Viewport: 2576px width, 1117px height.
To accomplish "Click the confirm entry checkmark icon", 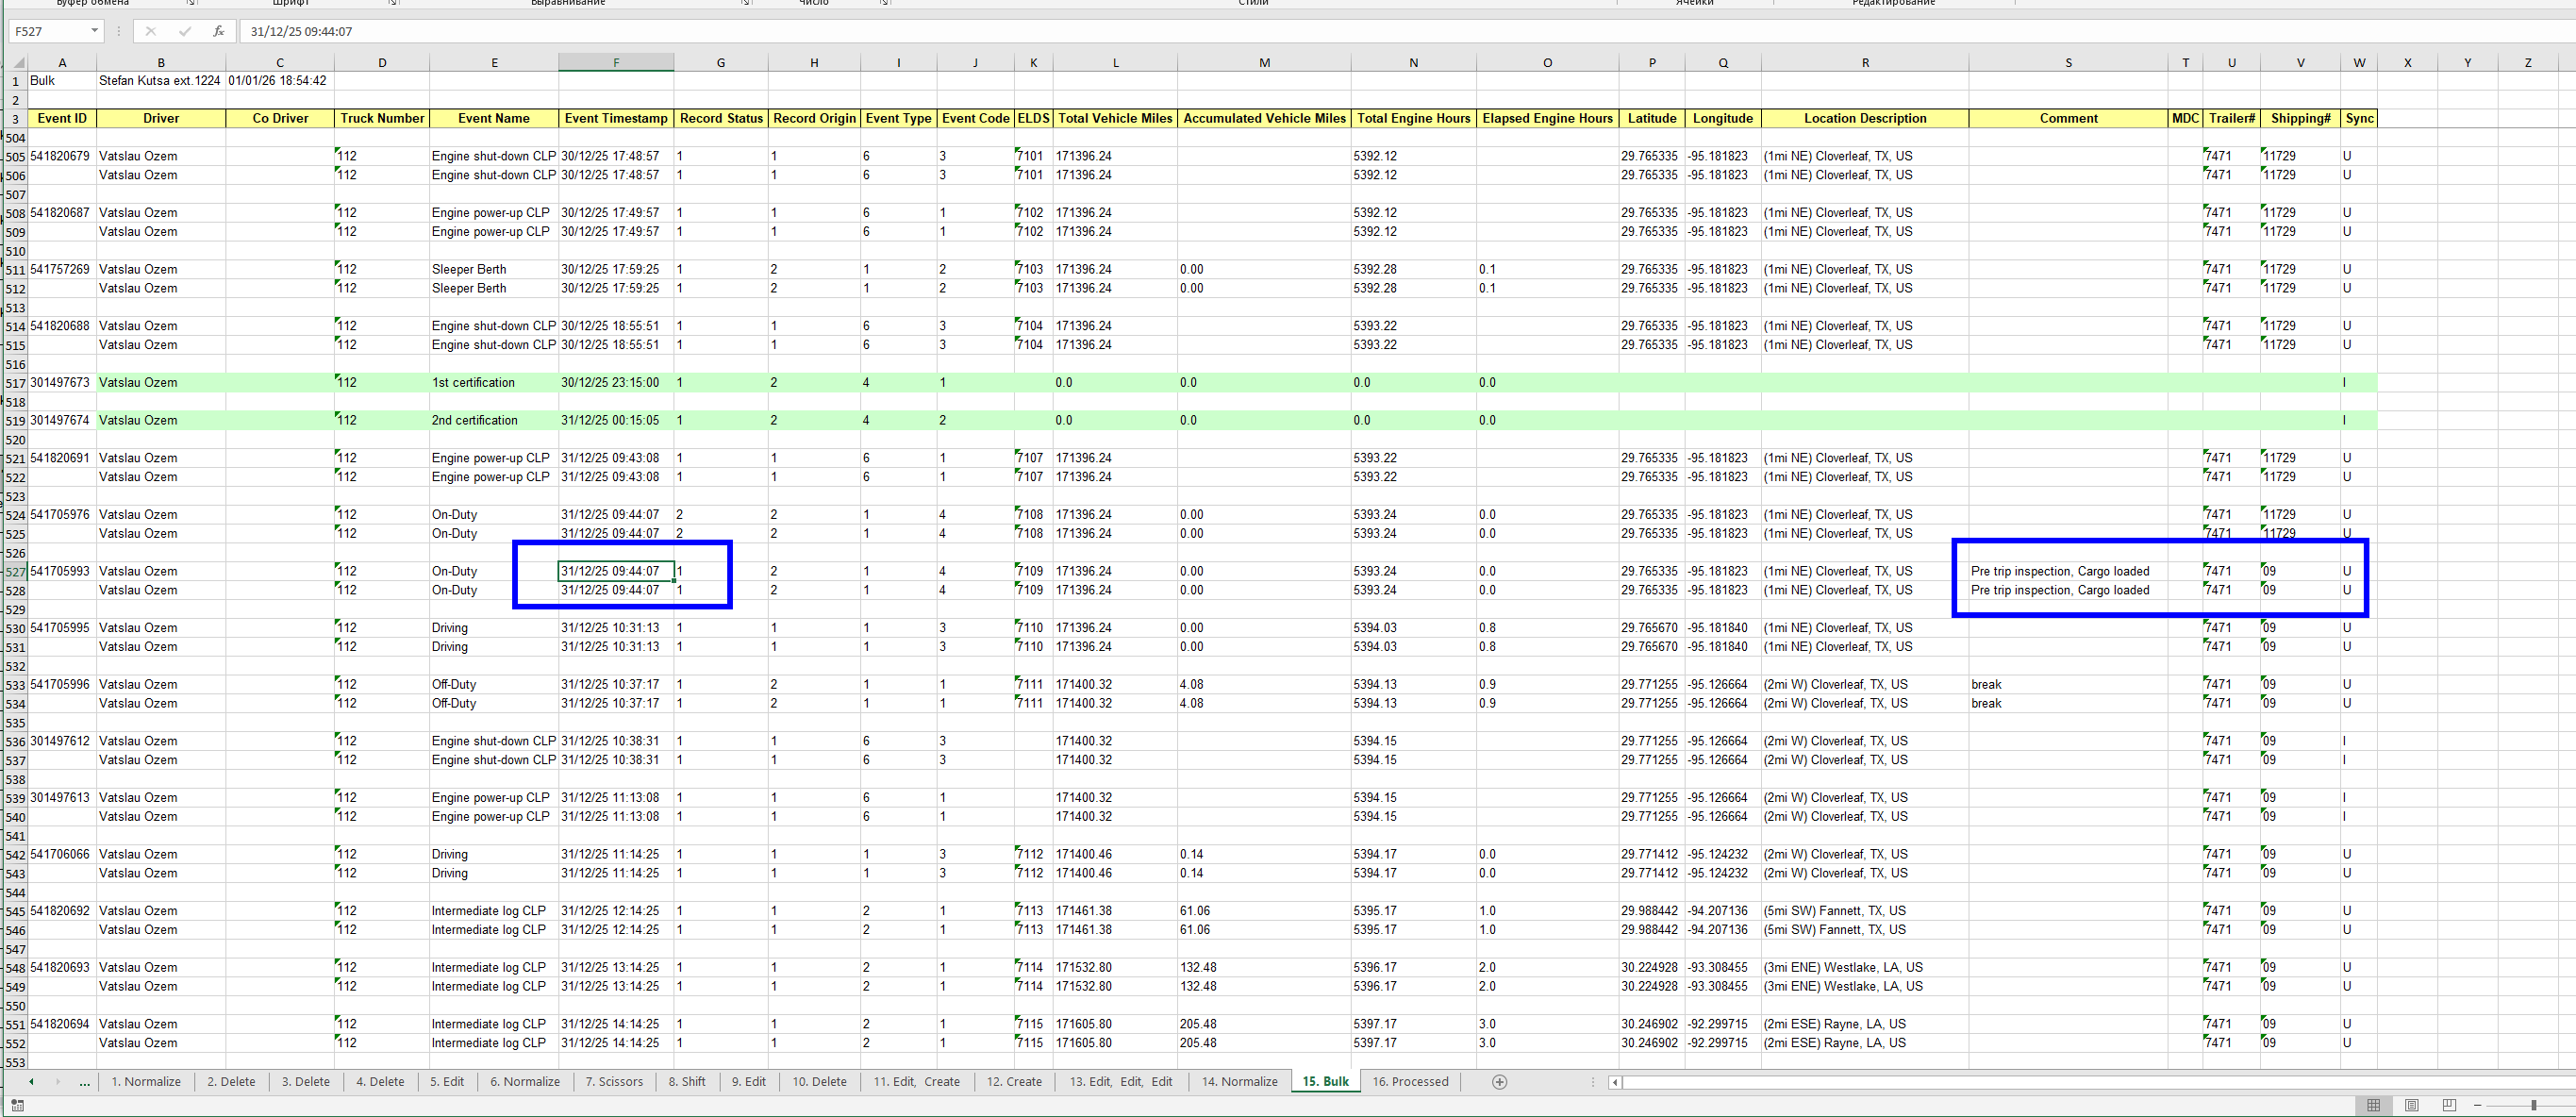I will tap(185, 31).
